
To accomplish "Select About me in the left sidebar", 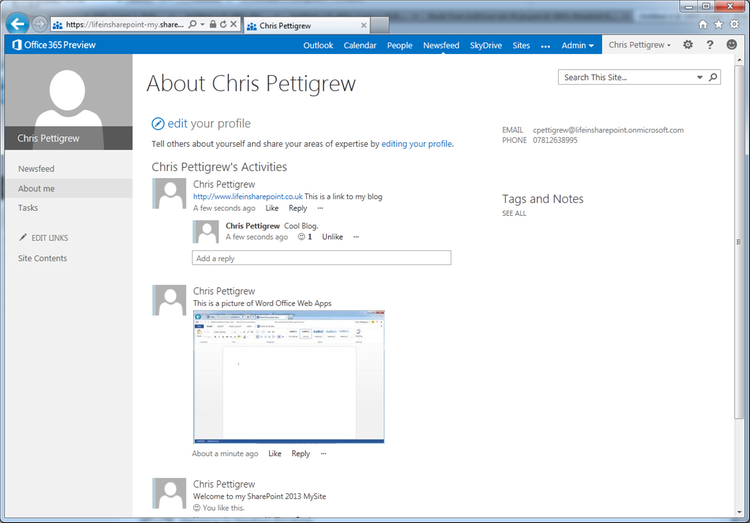I will [69, 189].
